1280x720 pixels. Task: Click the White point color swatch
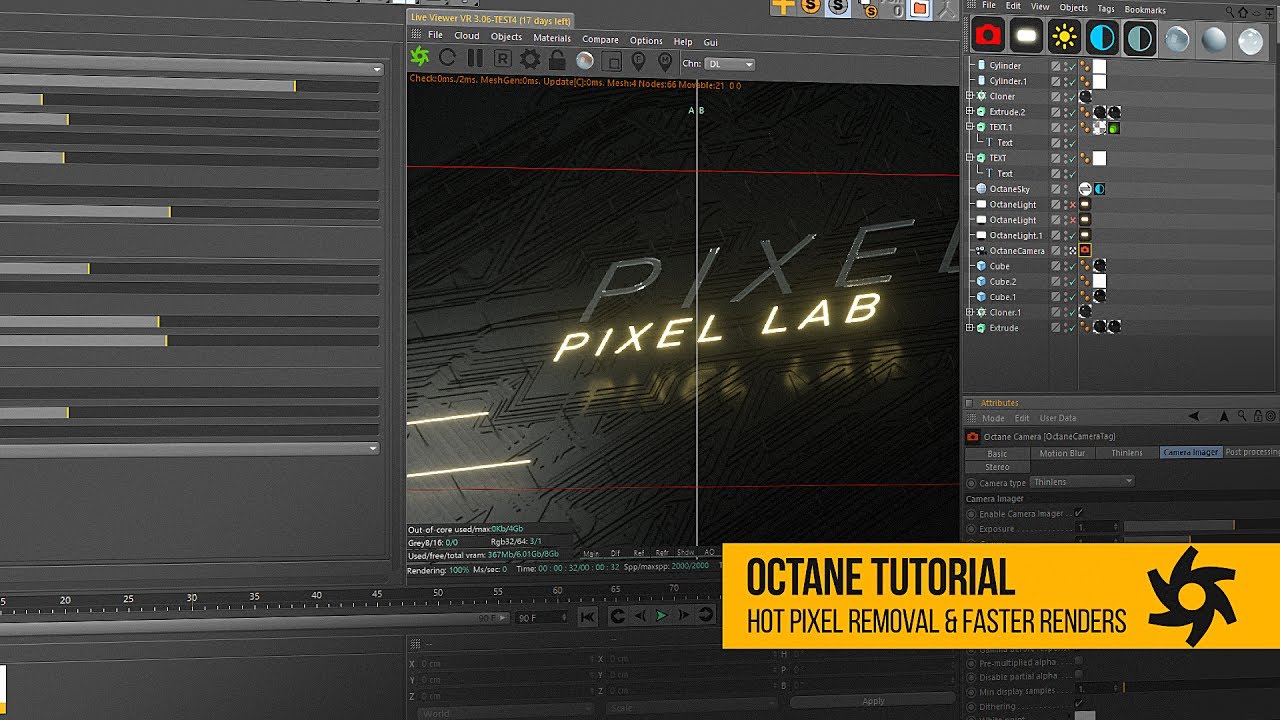coord(1085,716)
